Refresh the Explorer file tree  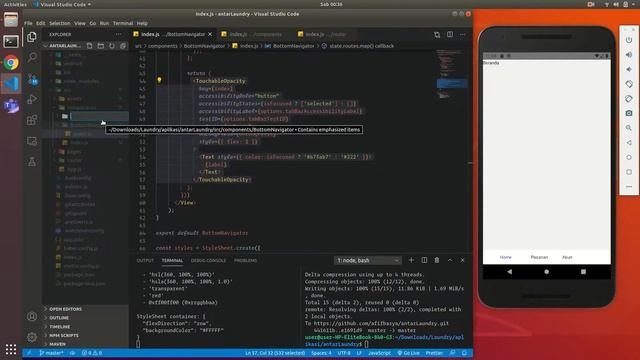tap(111, 46)
